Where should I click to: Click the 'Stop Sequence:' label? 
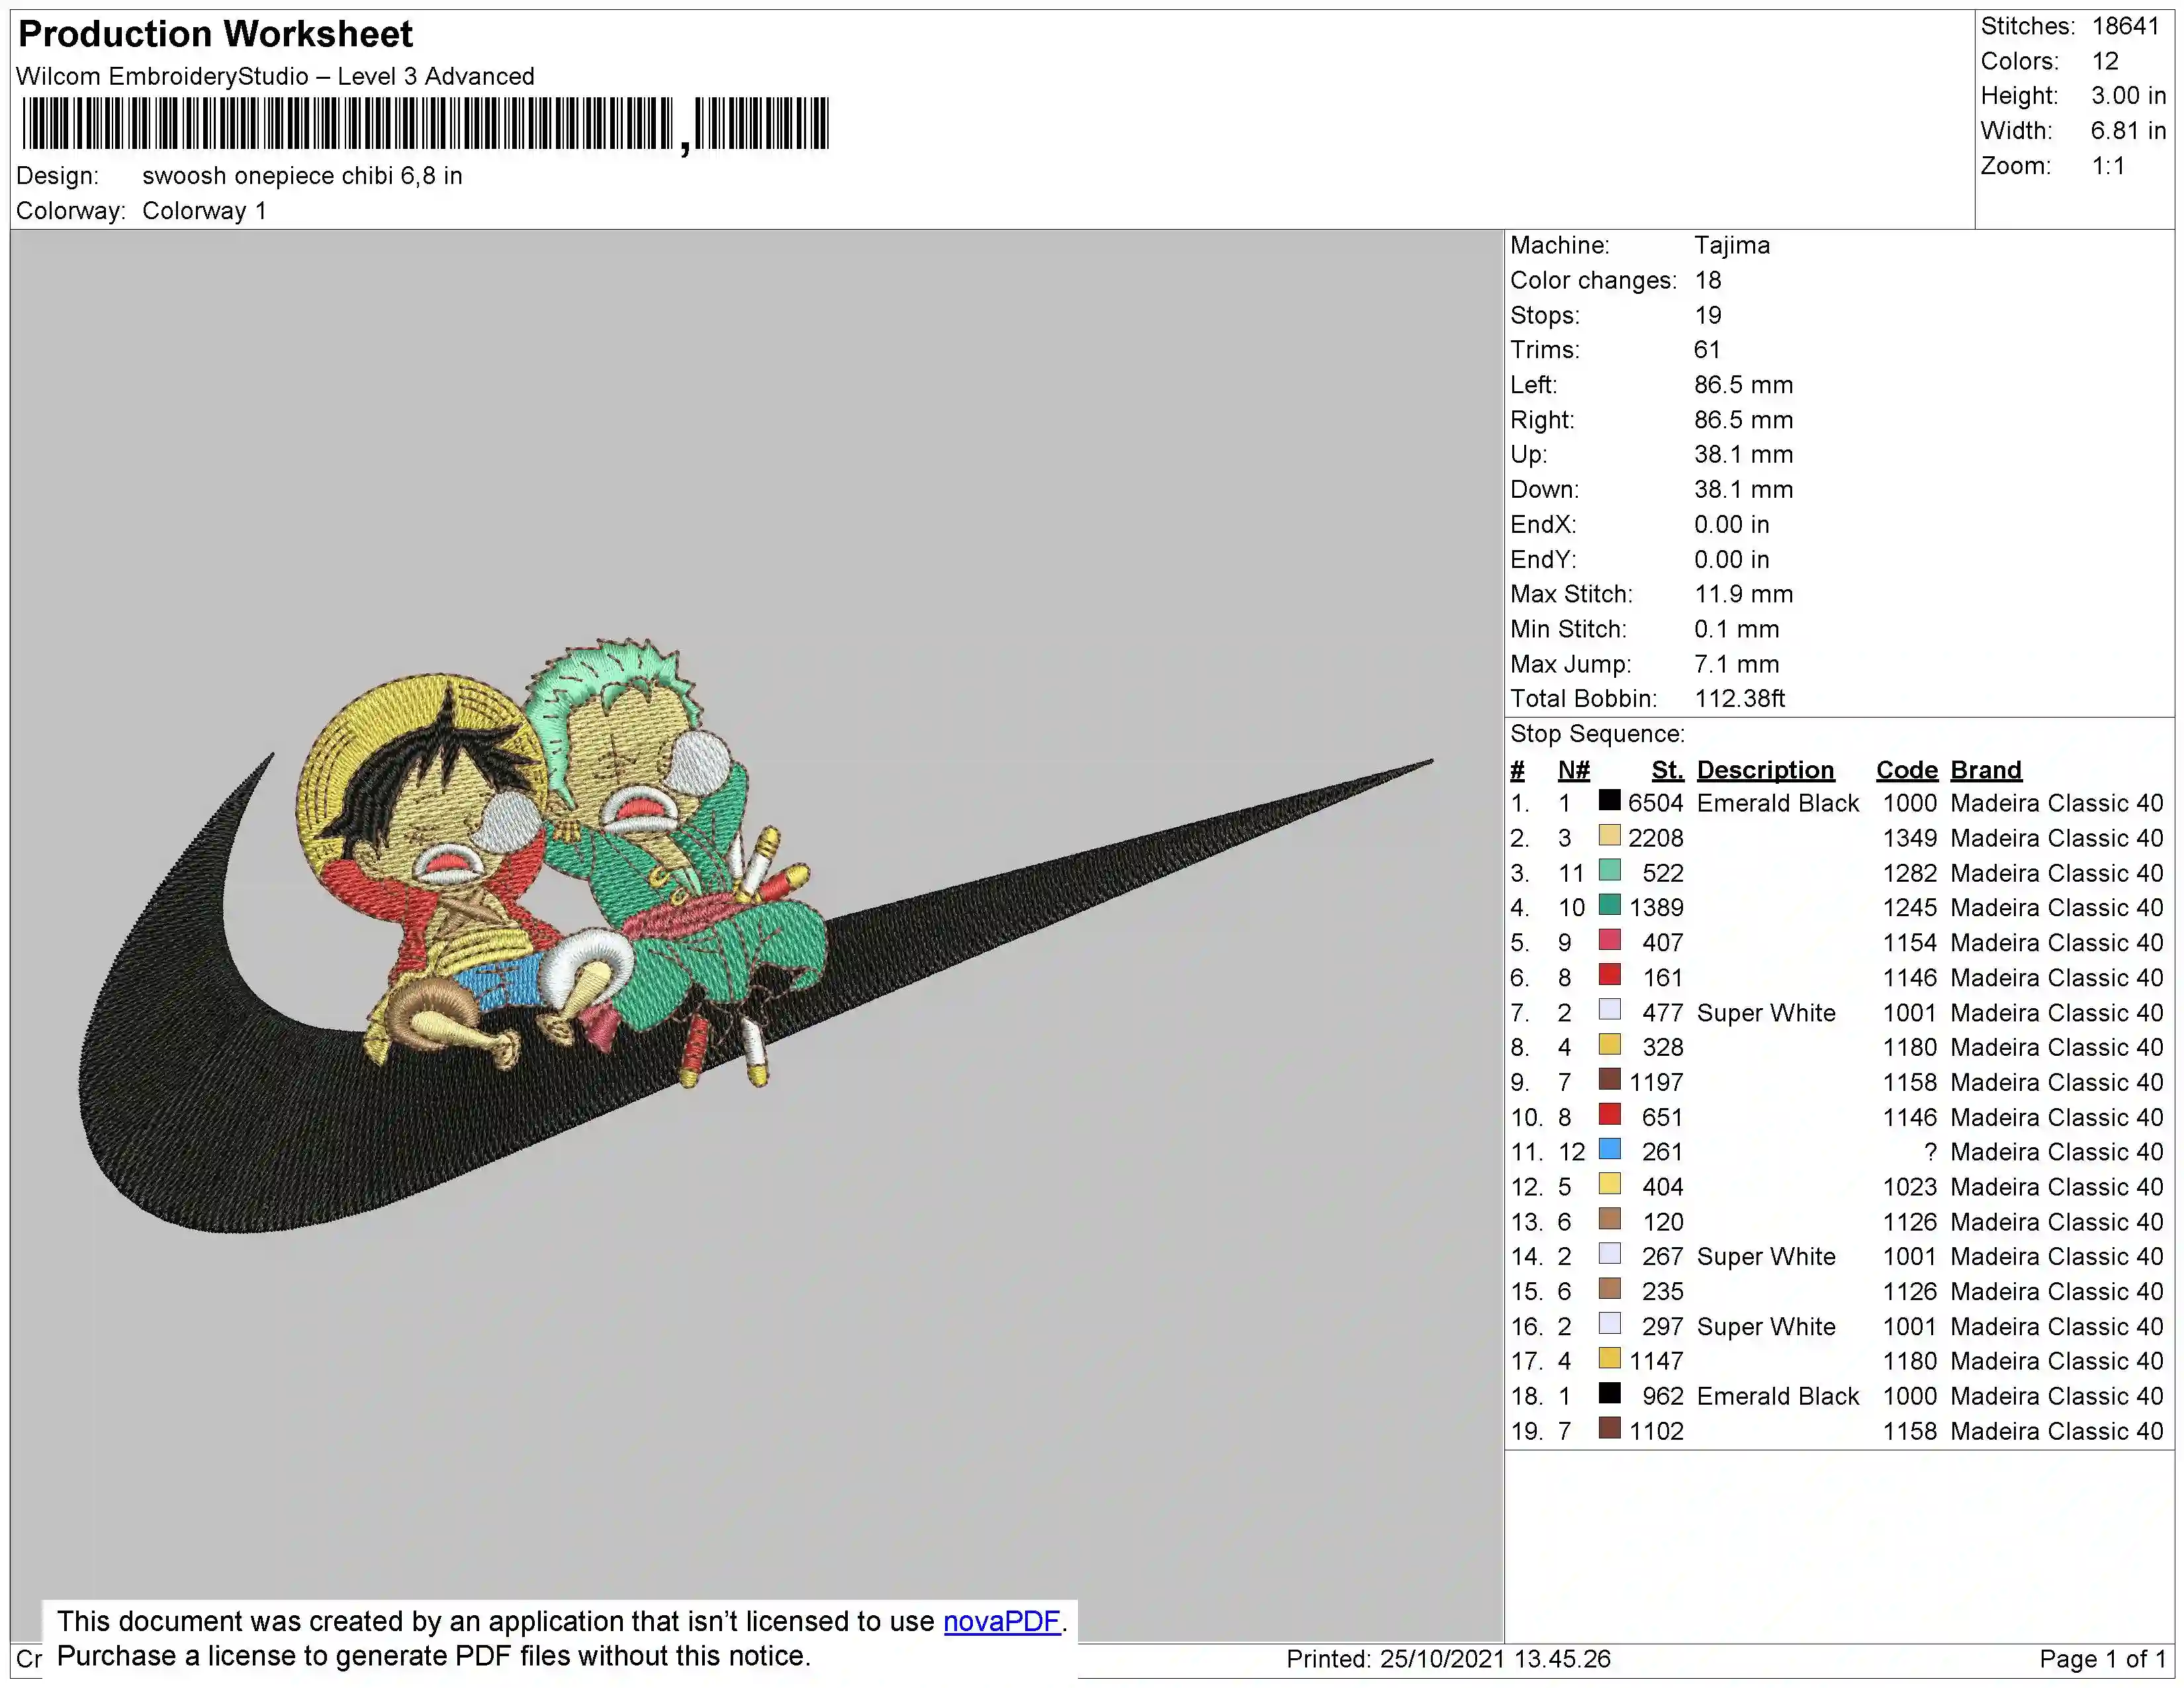(1597, 734)
